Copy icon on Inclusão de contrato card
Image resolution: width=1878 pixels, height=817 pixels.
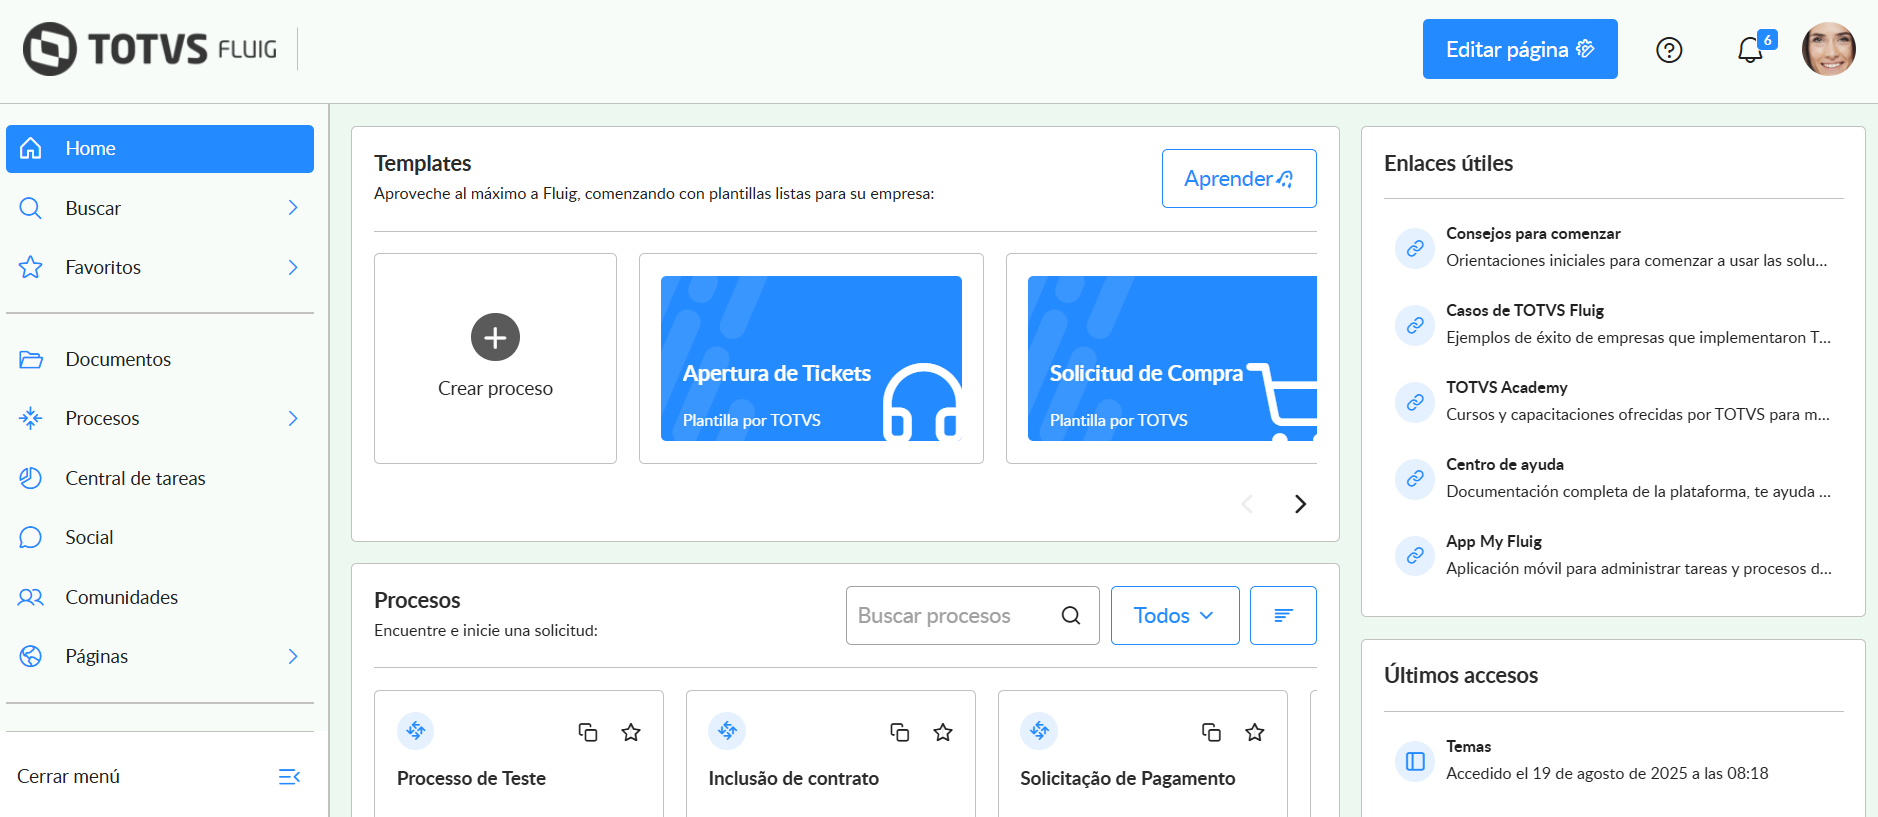click(900, 732)
